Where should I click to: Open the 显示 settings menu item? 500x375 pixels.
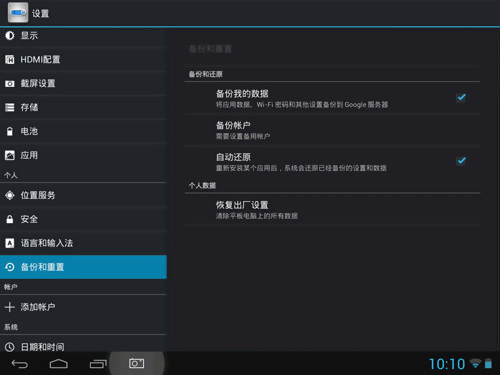click(x=83, y=36)
